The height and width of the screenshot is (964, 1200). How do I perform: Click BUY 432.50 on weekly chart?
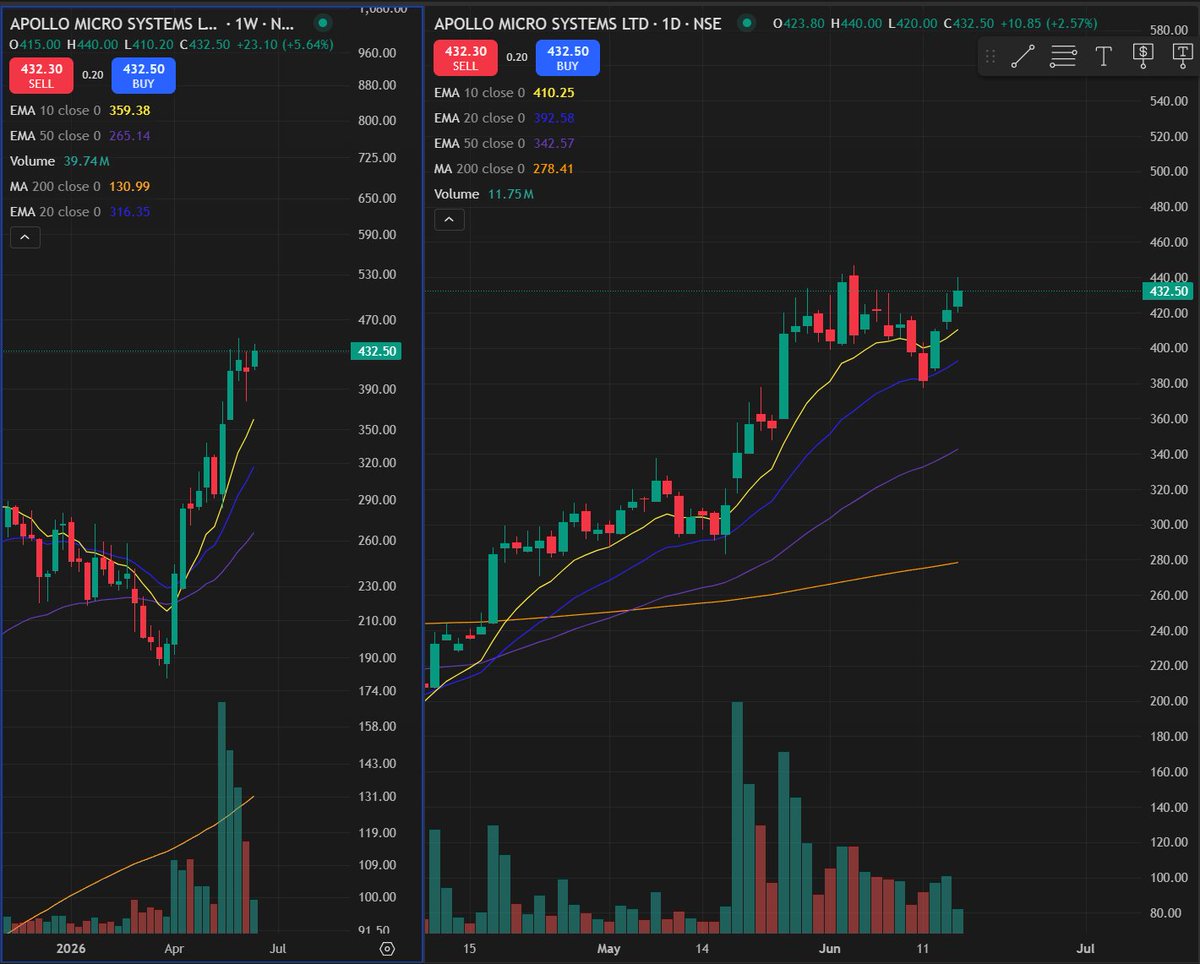144,74
